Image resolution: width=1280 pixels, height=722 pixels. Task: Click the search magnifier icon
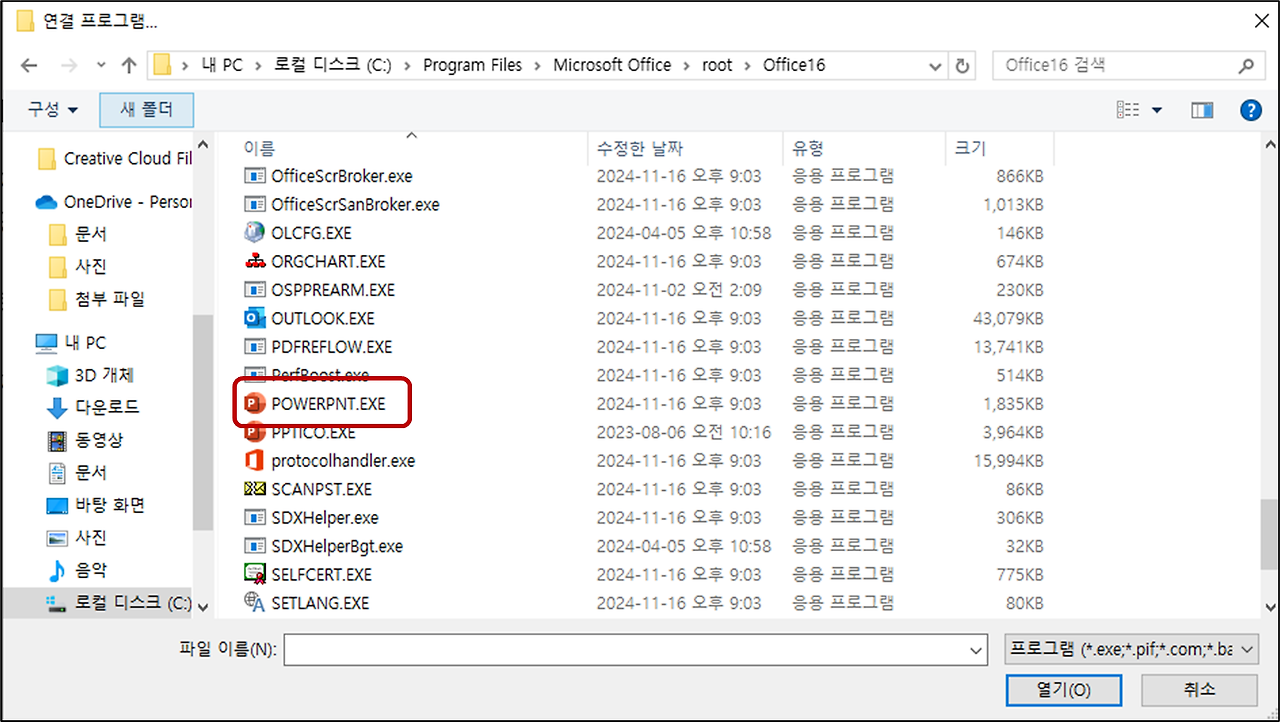click(1245, 66)
